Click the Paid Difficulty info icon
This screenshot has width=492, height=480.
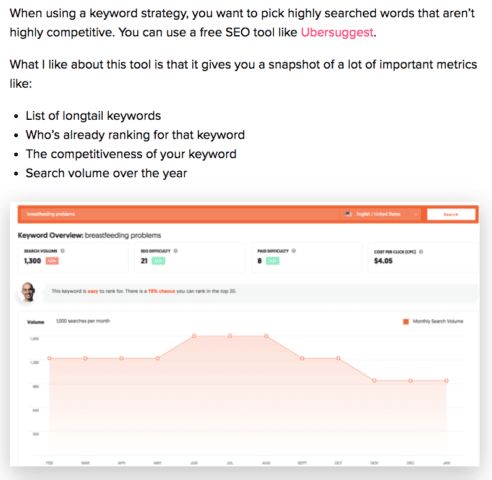click(x=294, y=251)
